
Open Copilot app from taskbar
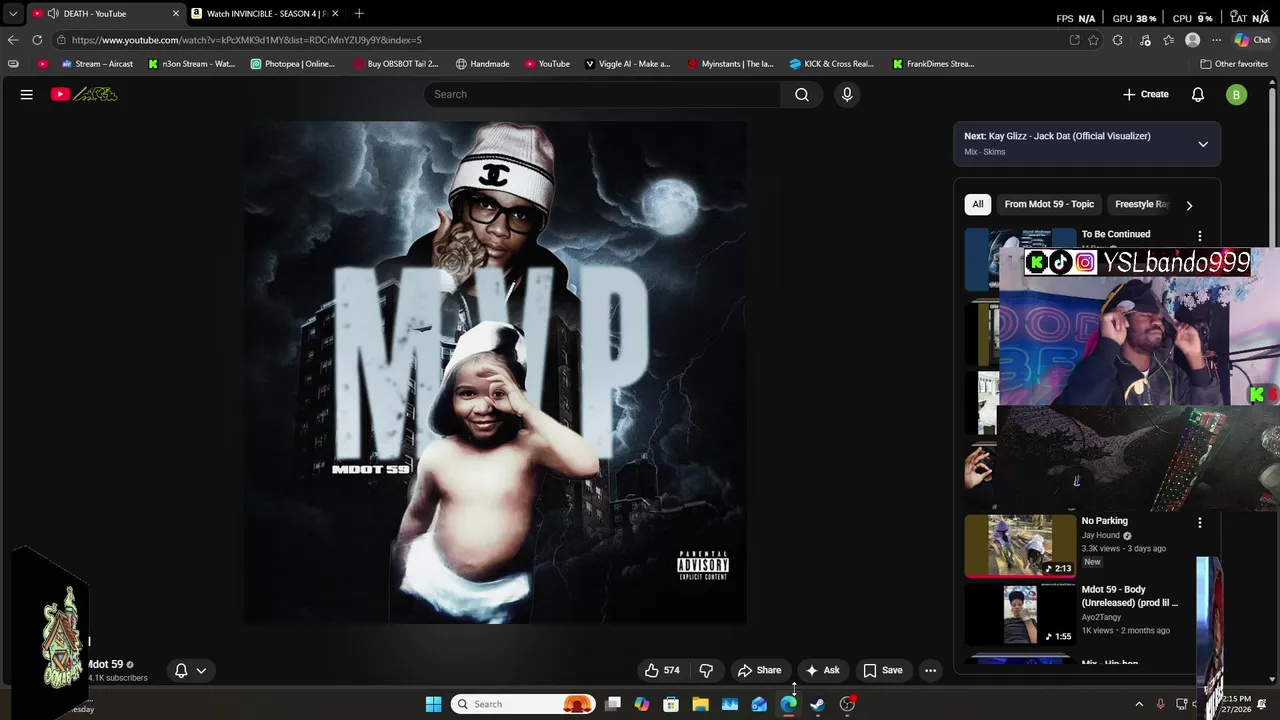pos(642,704)
